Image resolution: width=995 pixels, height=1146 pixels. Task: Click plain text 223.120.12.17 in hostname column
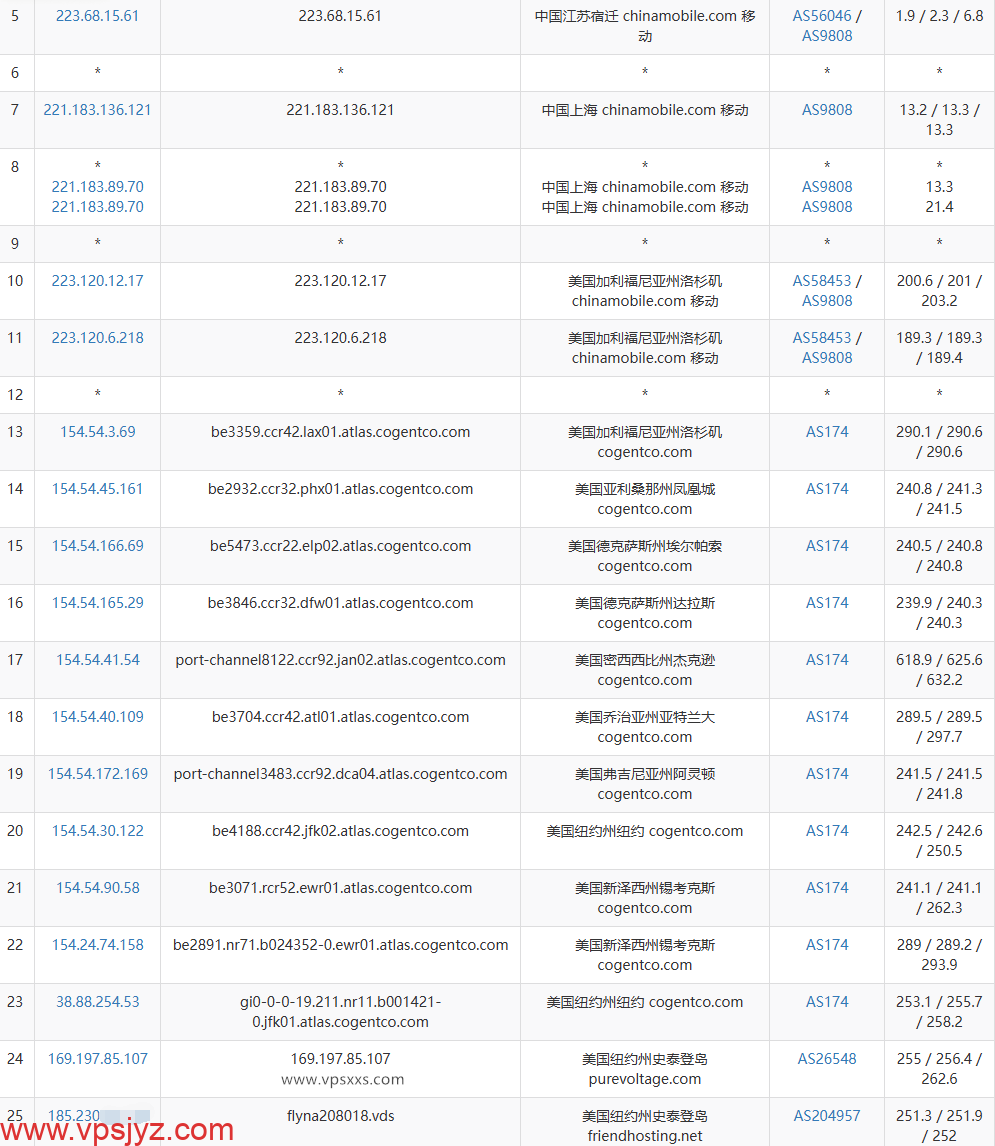340,281
